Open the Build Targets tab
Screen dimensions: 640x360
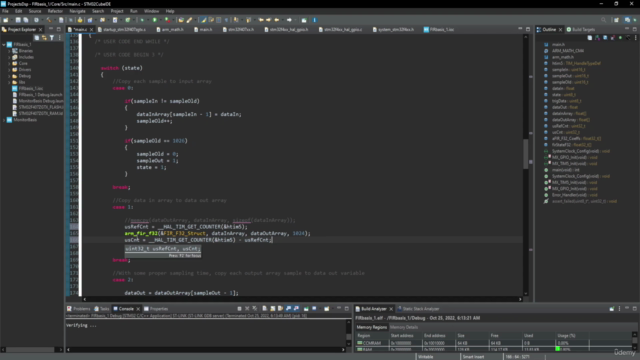tap(580, 29)
